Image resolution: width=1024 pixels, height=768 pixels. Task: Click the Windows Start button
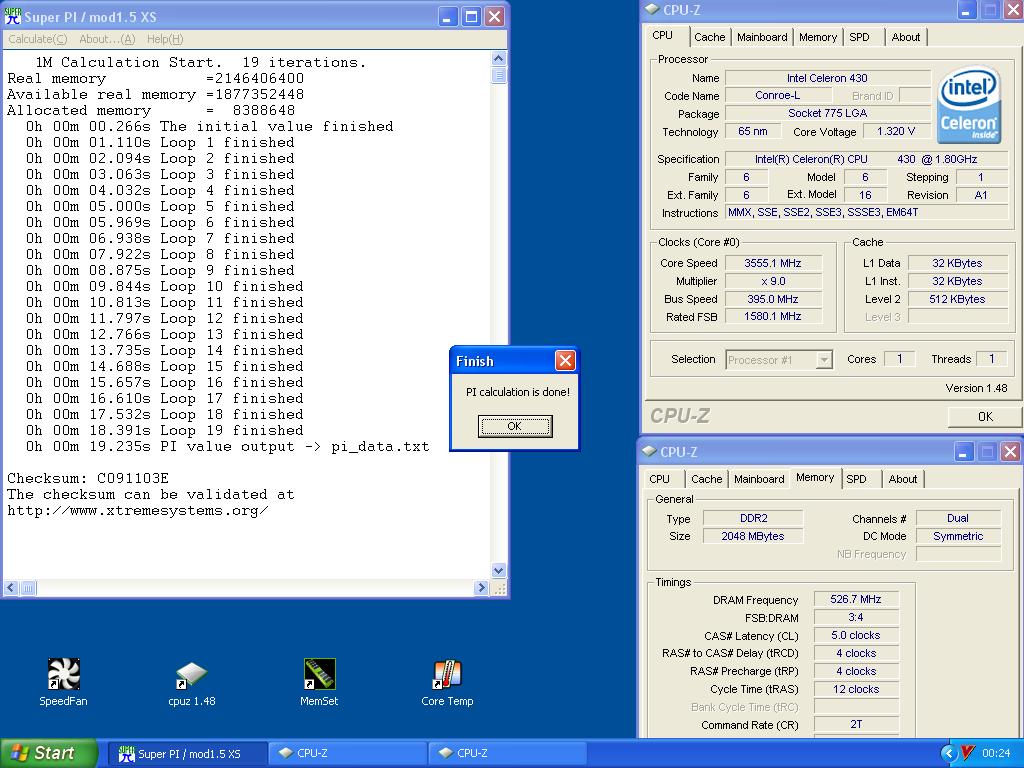48,753
